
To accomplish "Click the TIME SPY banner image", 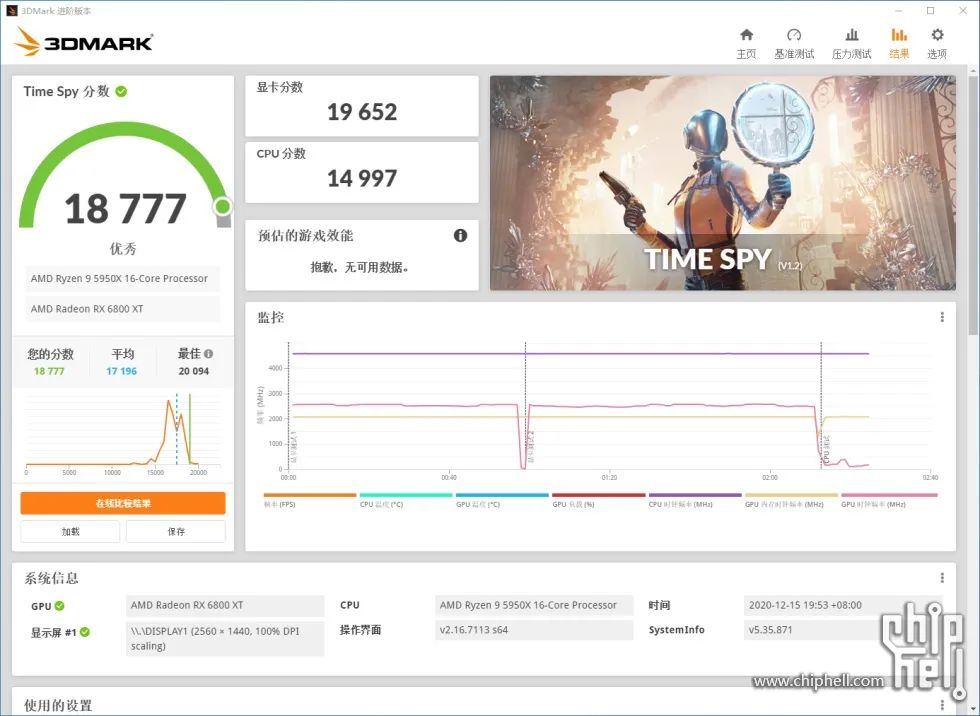I will pyautogui.click(x=722, y=183).
